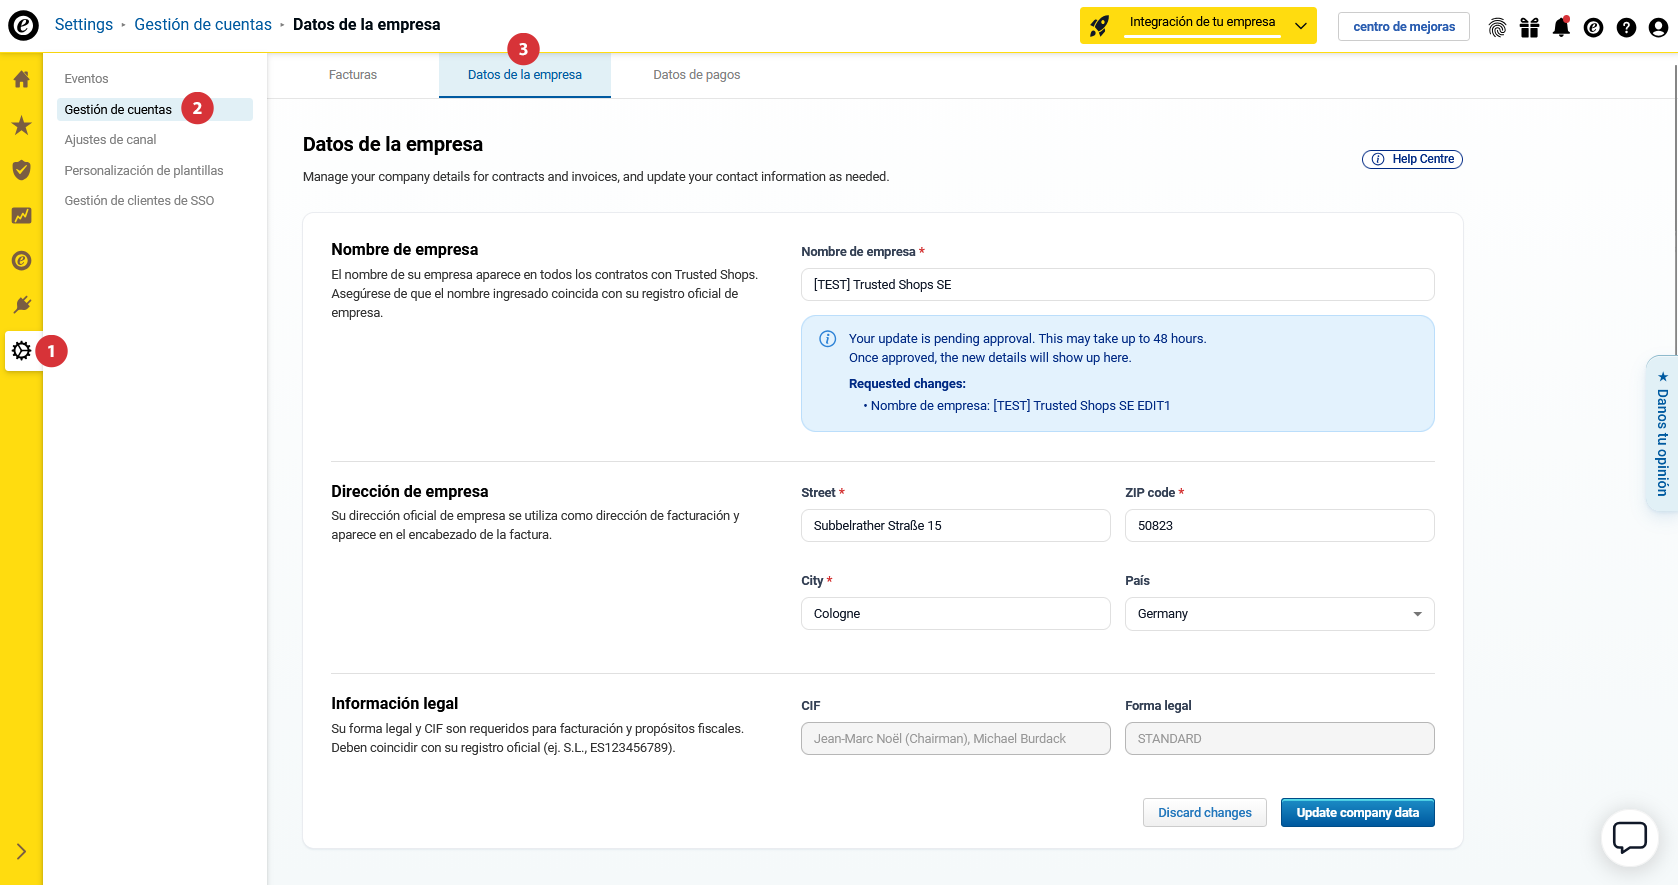Open the settings gear sidebar icon
This screenshot has width=1678, height=885.
point(21,351)
